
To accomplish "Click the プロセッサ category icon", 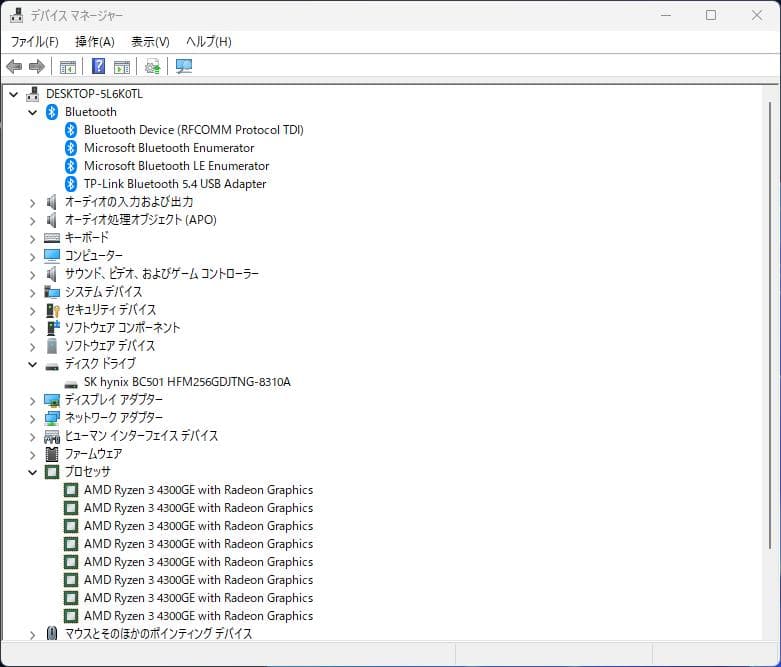I will coord(52,472).
